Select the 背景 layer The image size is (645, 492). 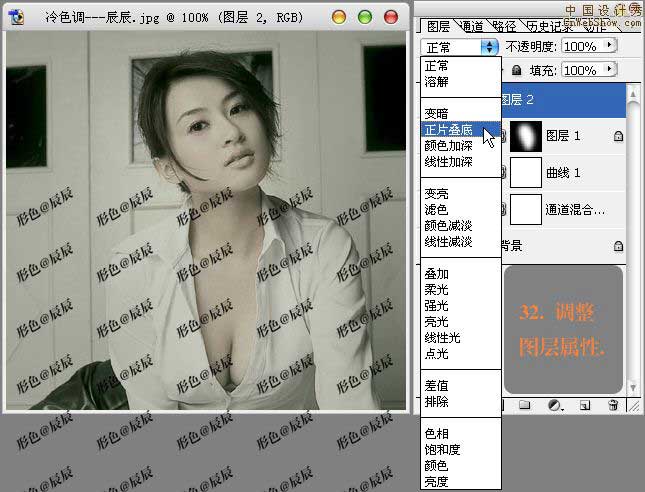pos(564,246)
